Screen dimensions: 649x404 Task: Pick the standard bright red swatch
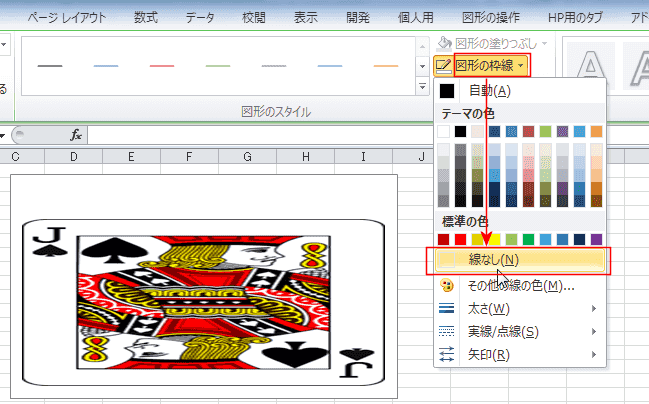(460, 239)
